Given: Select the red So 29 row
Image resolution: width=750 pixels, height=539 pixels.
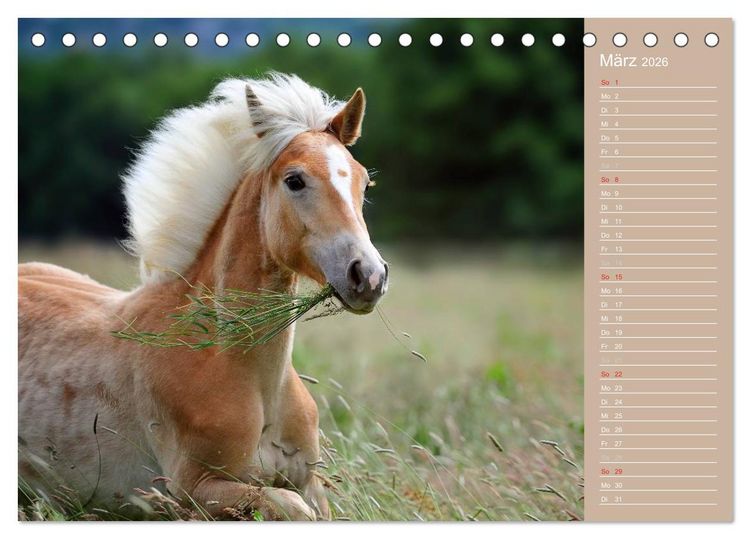Looking at the screenshot, I should [x=658, y=472].
